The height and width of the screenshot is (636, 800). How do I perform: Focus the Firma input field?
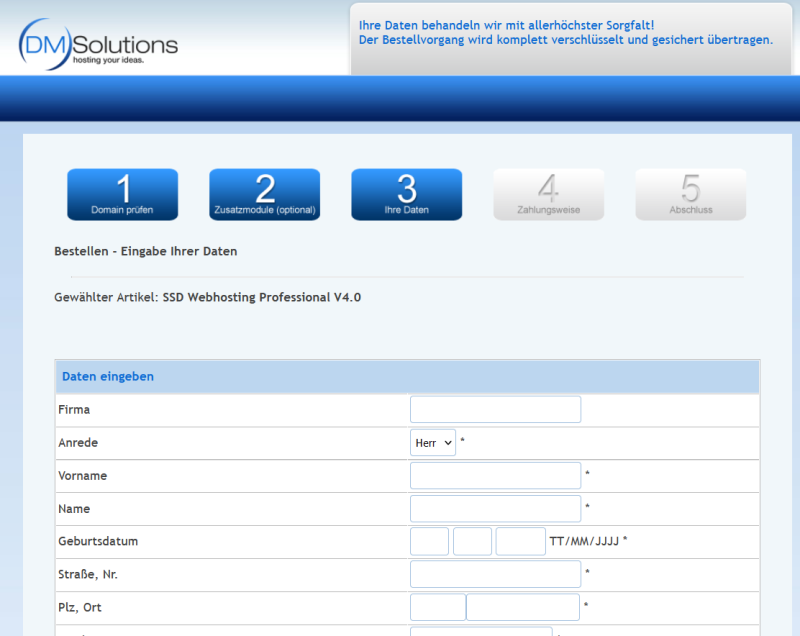click(495, 409)
